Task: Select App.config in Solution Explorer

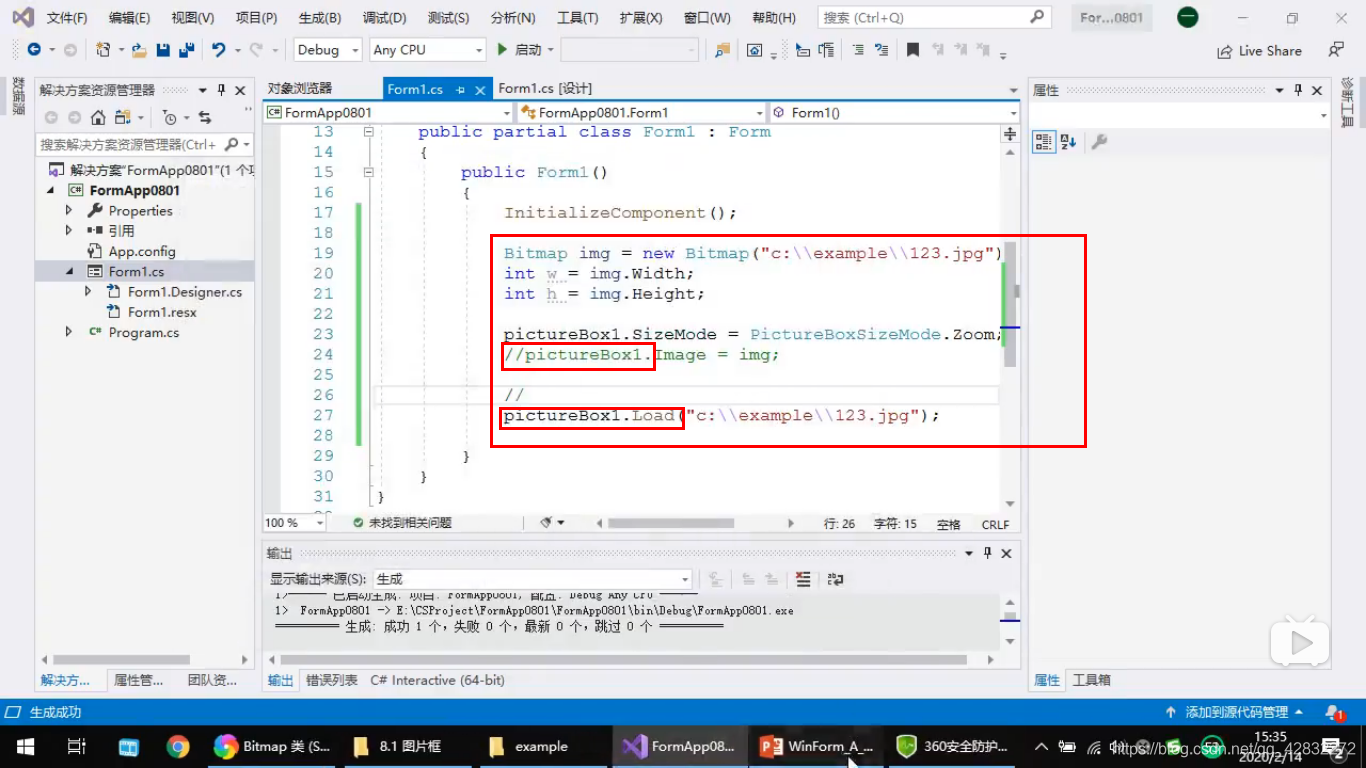Action: 142,251
